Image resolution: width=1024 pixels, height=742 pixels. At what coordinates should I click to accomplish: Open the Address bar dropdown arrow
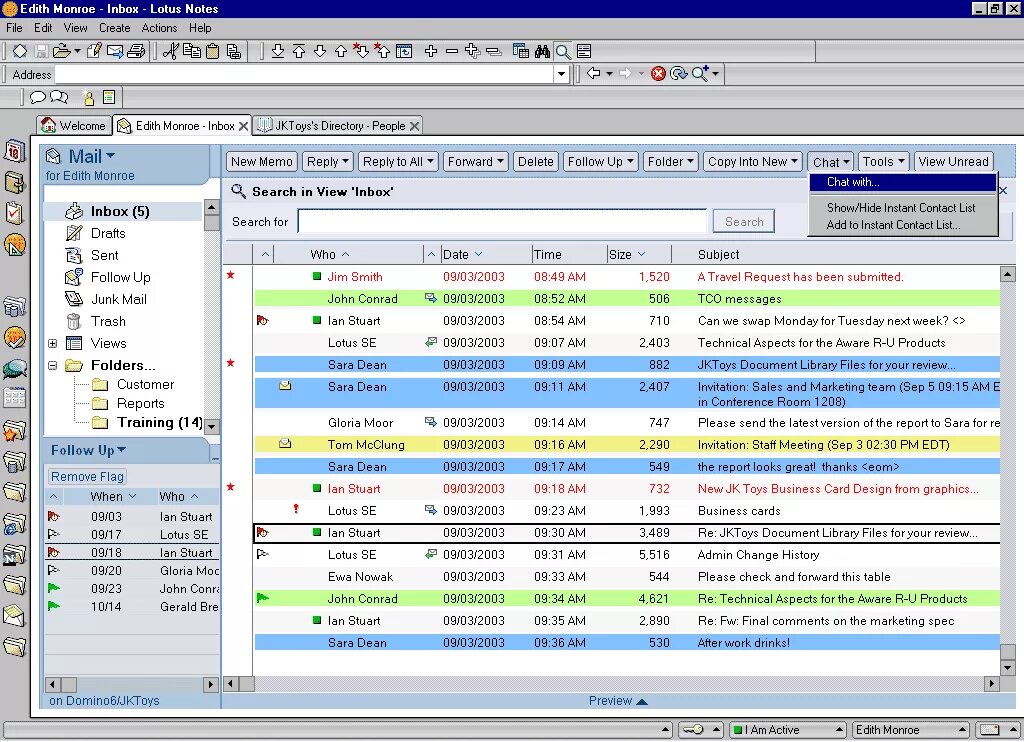561,74
